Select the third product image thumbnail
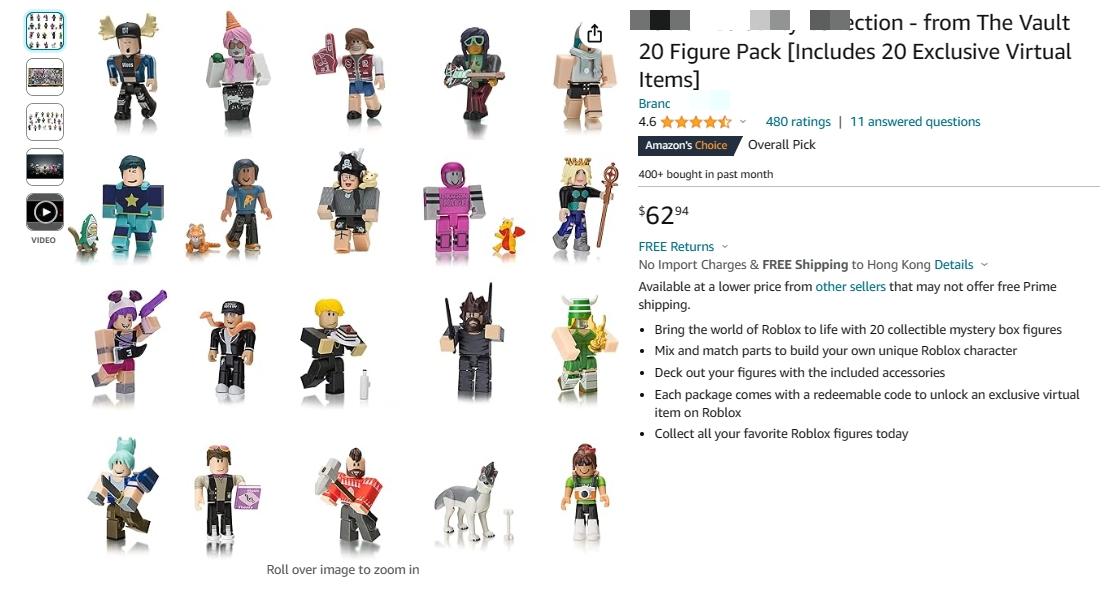Screen dimensions: 1113x592 [45, 121]
